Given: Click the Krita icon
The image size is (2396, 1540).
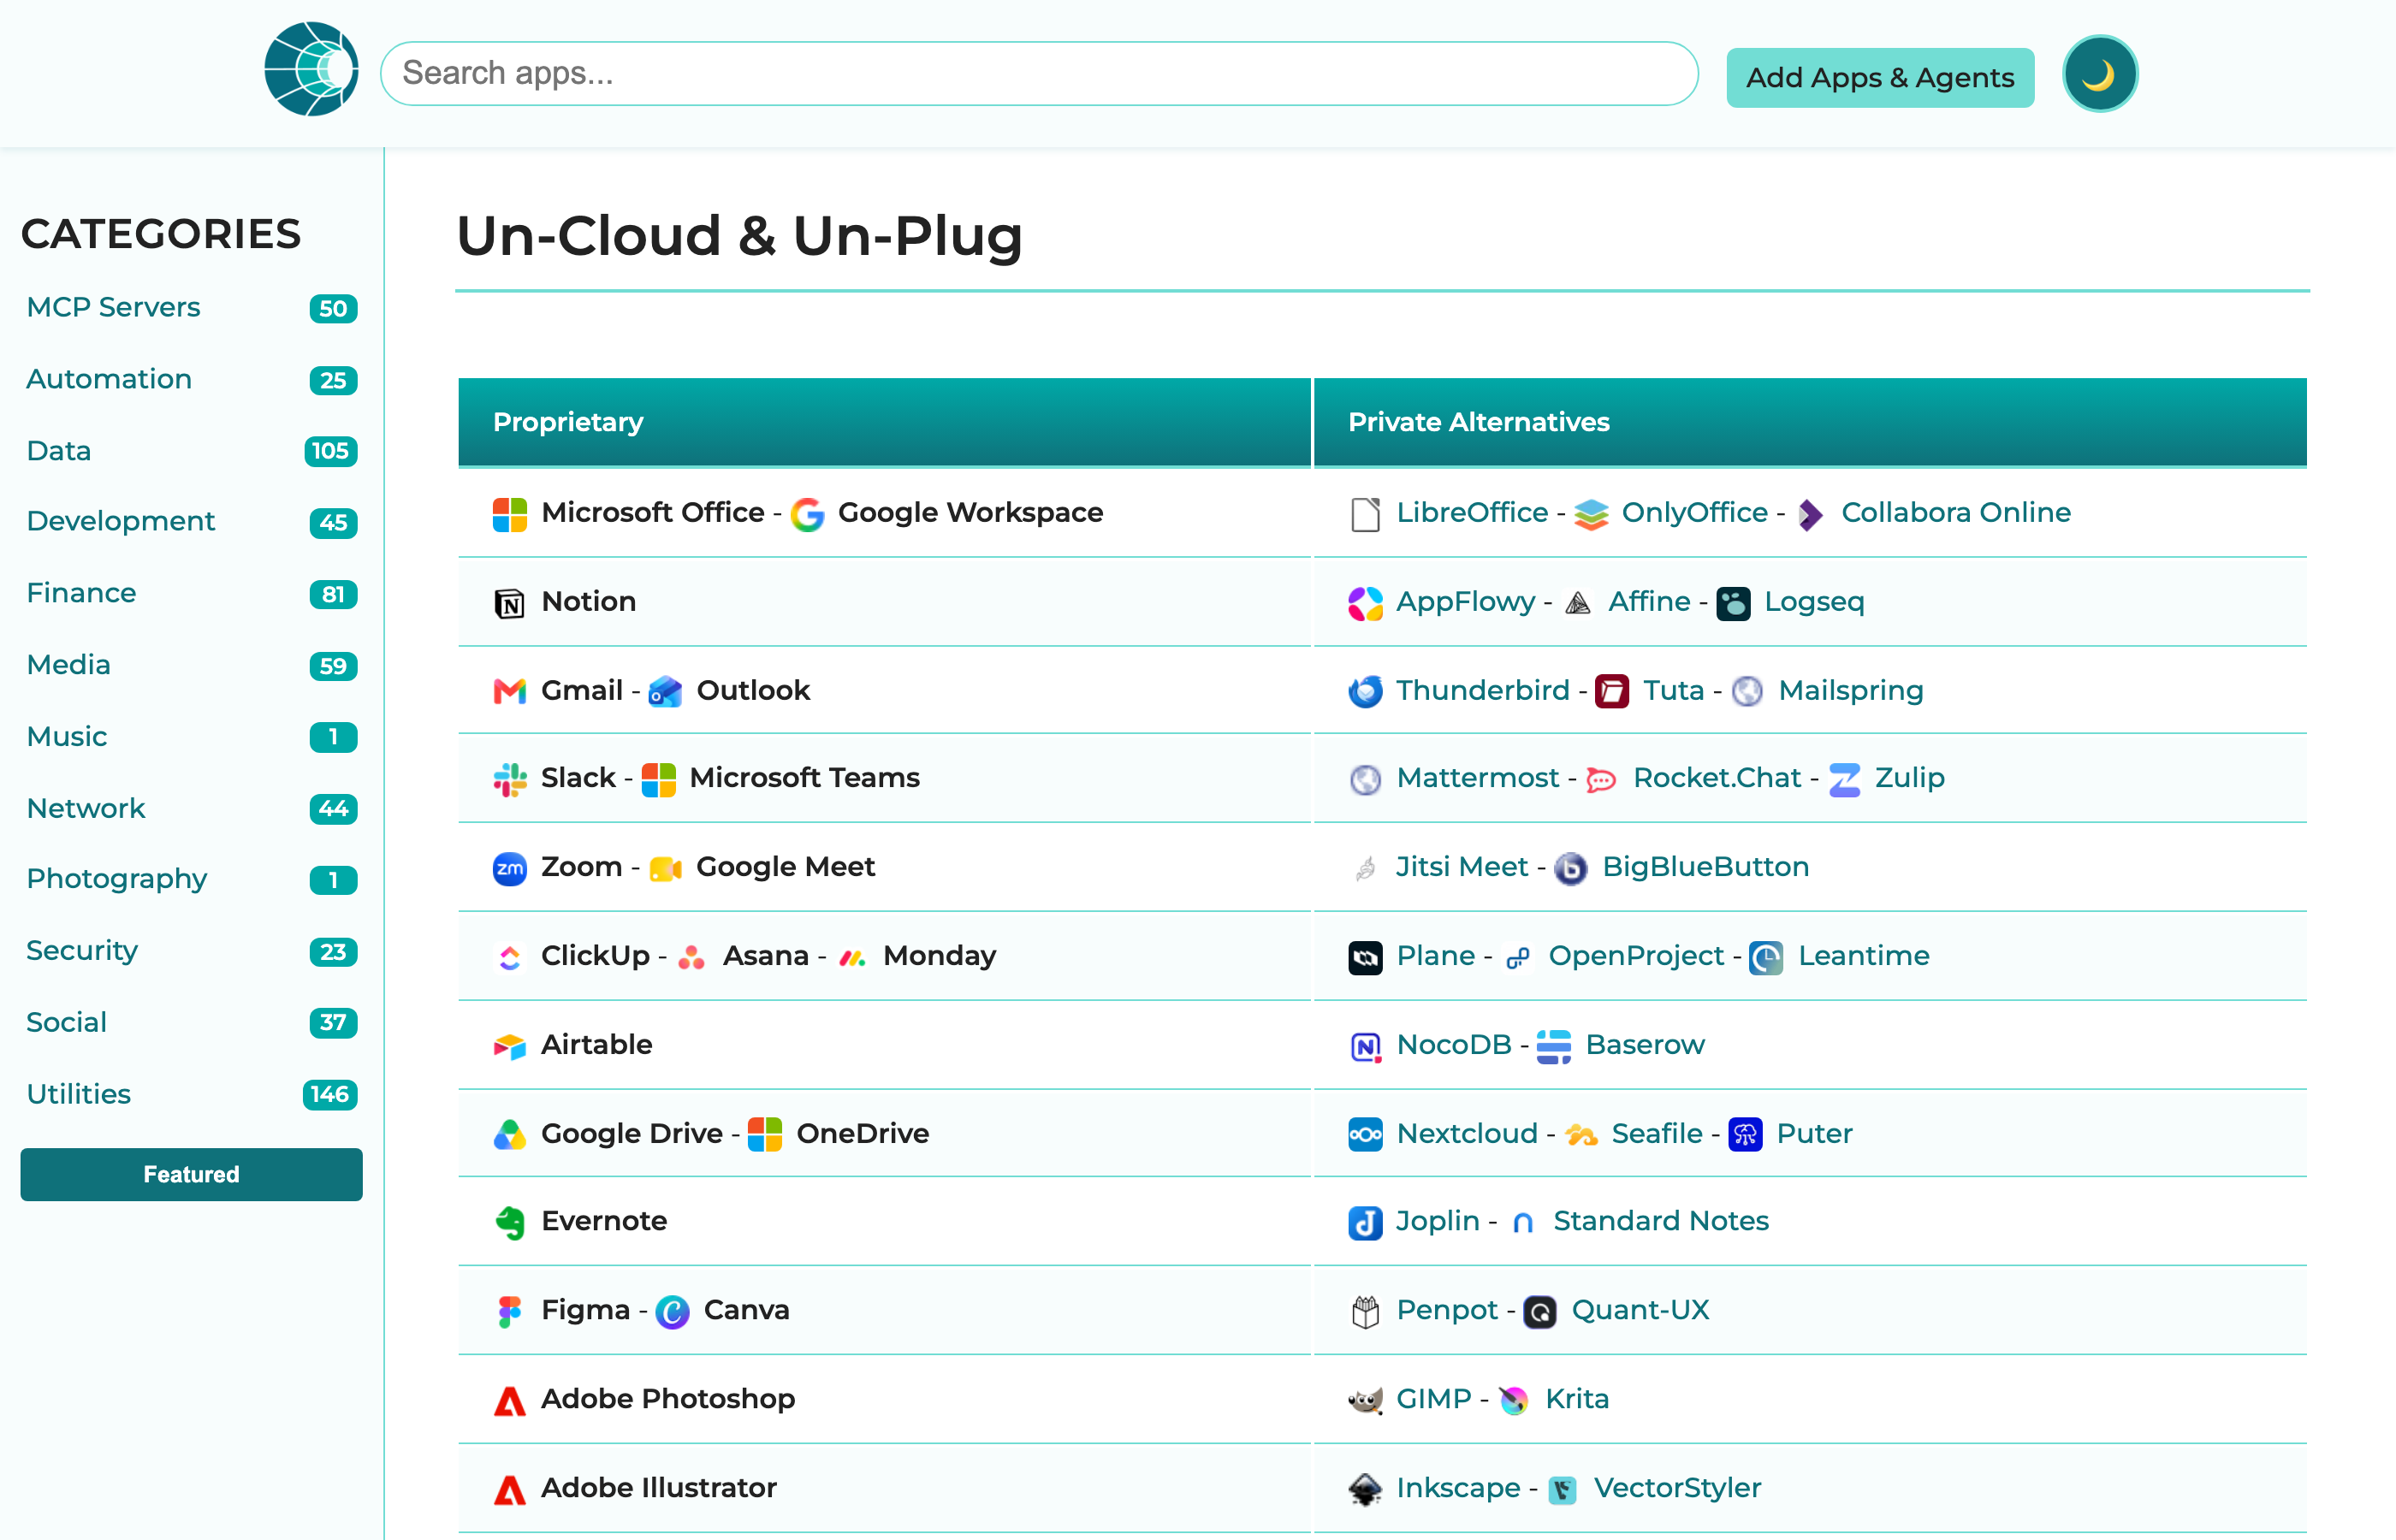Looking at the screenshot, I should [1514, 1400].
